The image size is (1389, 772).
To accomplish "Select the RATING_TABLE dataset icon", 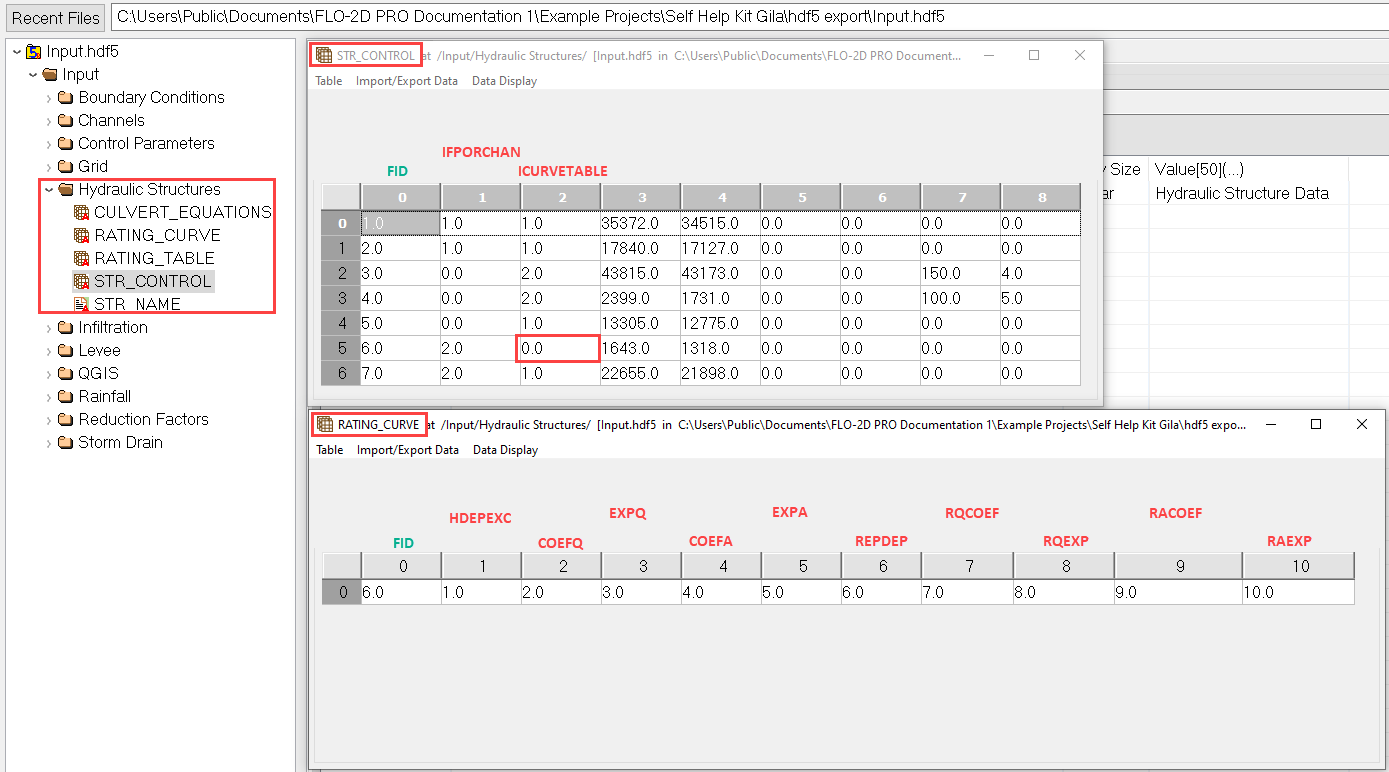I will click(x=82, y=258).
